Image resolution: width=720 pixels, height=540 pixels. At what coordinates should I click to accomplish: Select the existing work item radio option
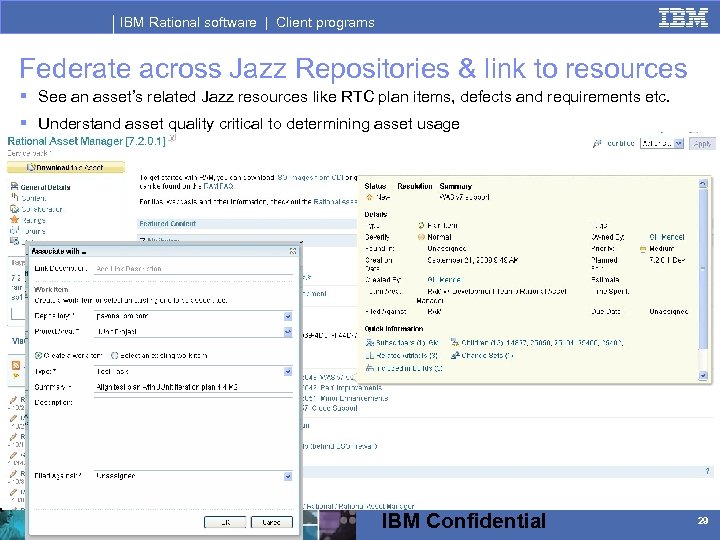[x=115, y=355]
